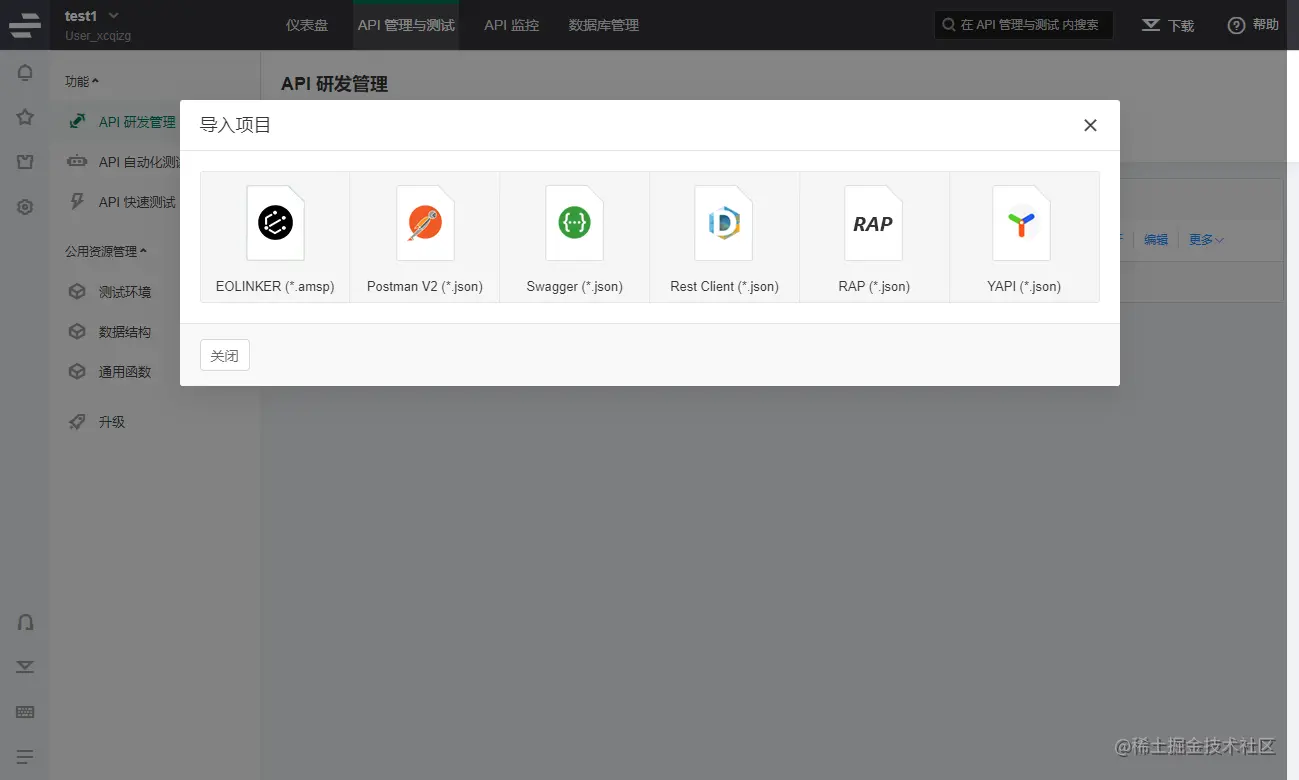Open 数据结构 in the sidebar

(125, 332)
